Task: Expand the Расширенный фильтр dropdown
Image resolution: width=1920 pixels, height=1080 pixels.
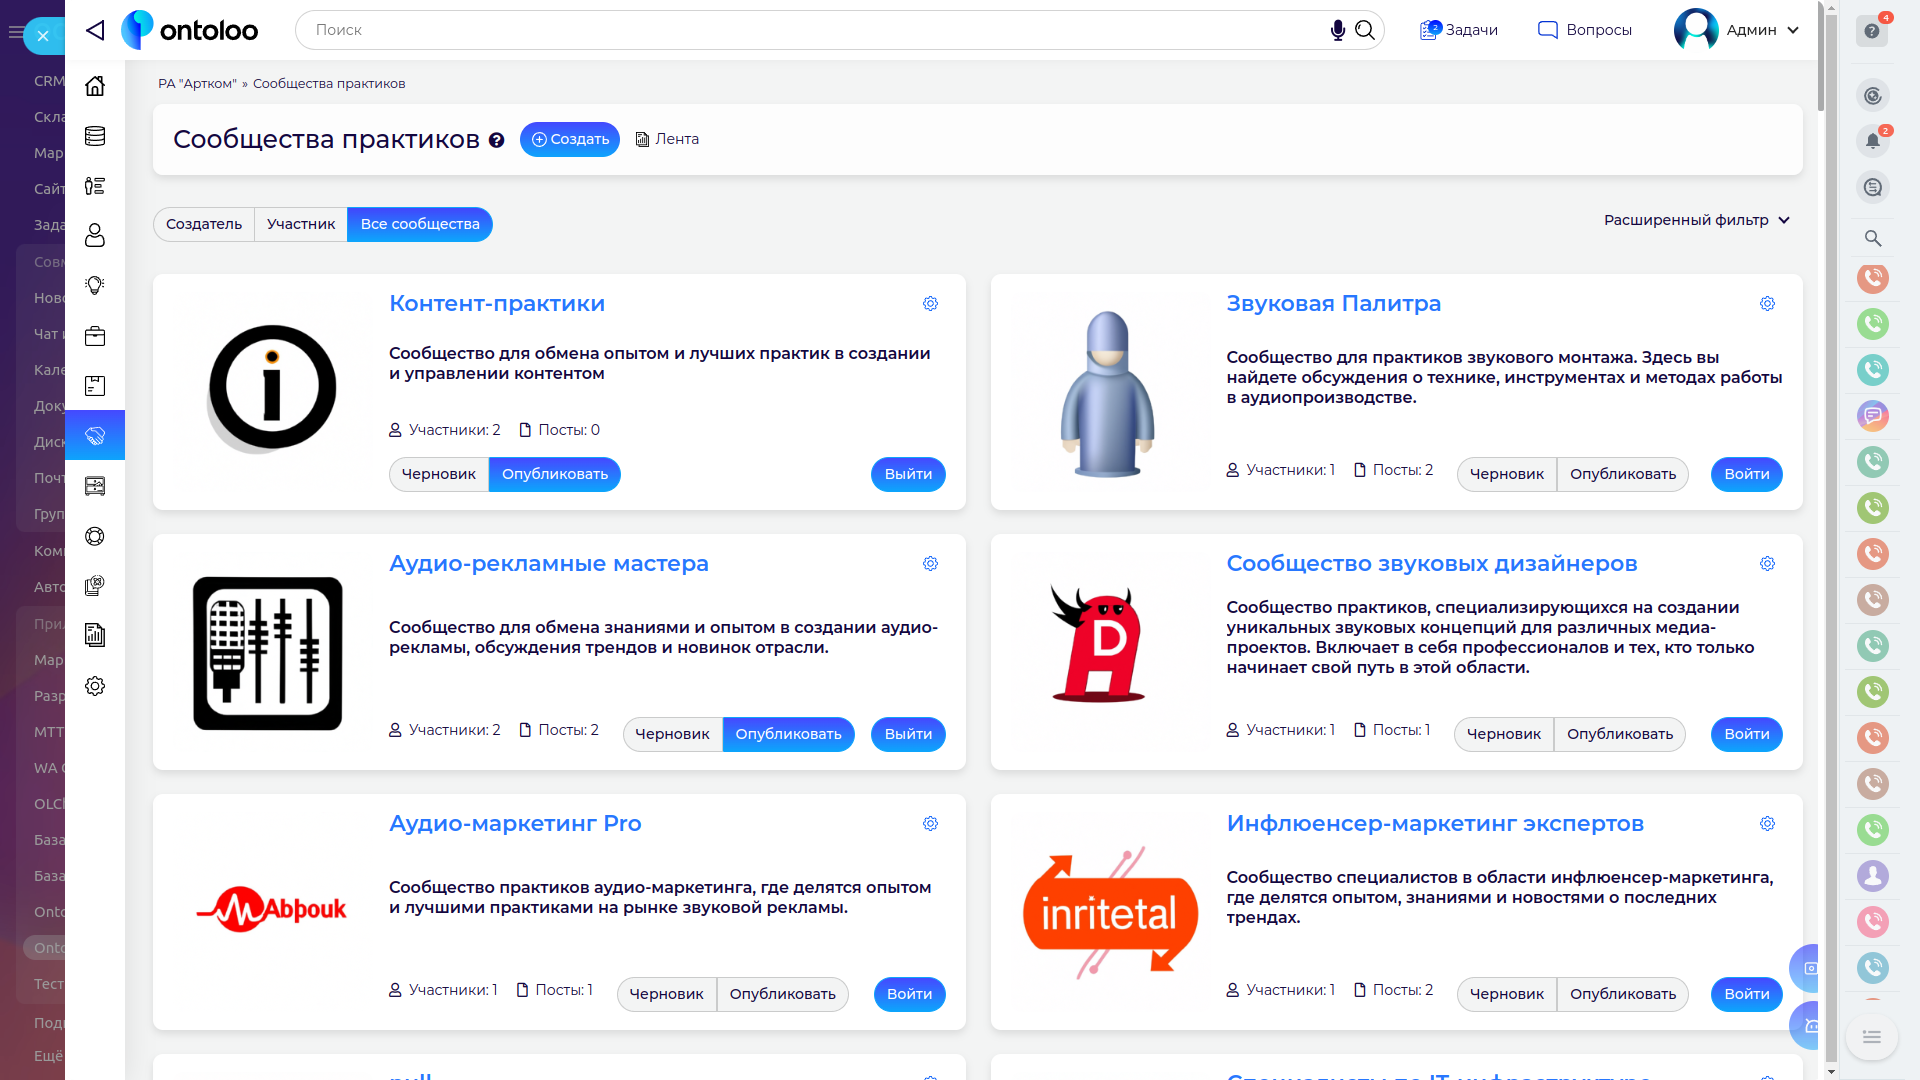Action: pyautogui.click(x=1696, y=220)
